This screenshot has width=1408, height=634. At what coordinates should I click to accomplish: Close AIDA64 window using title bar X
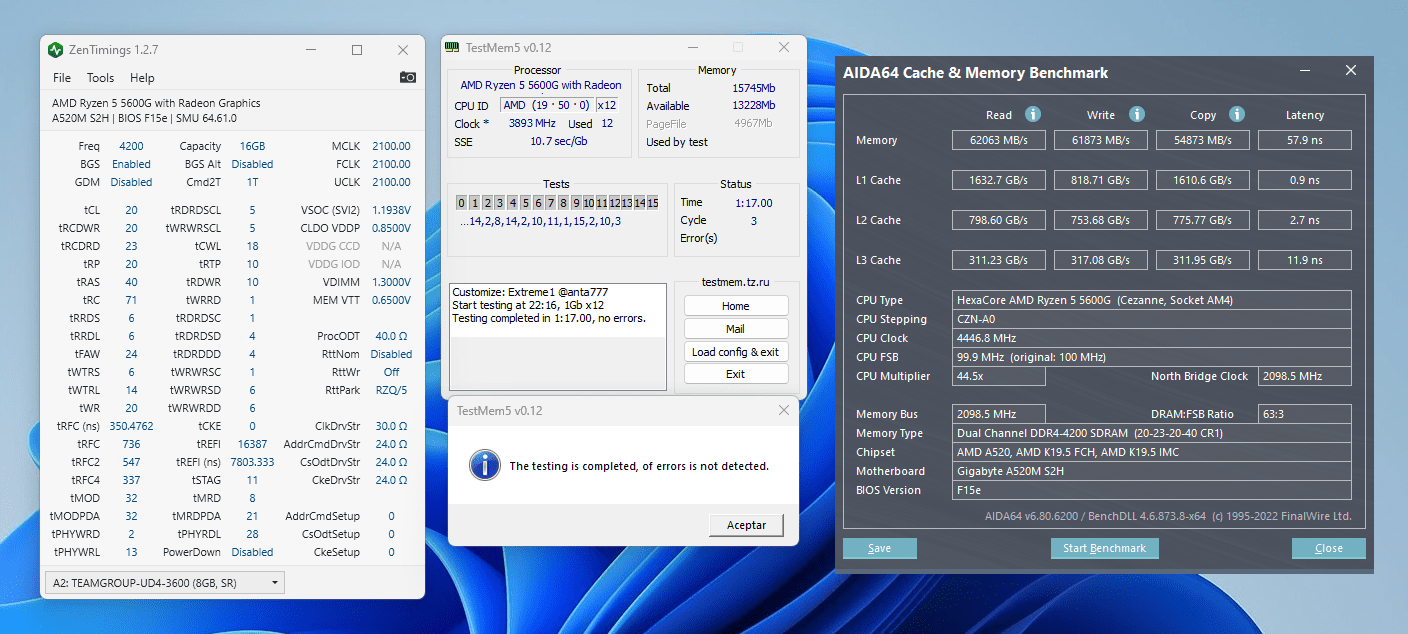1351,71
